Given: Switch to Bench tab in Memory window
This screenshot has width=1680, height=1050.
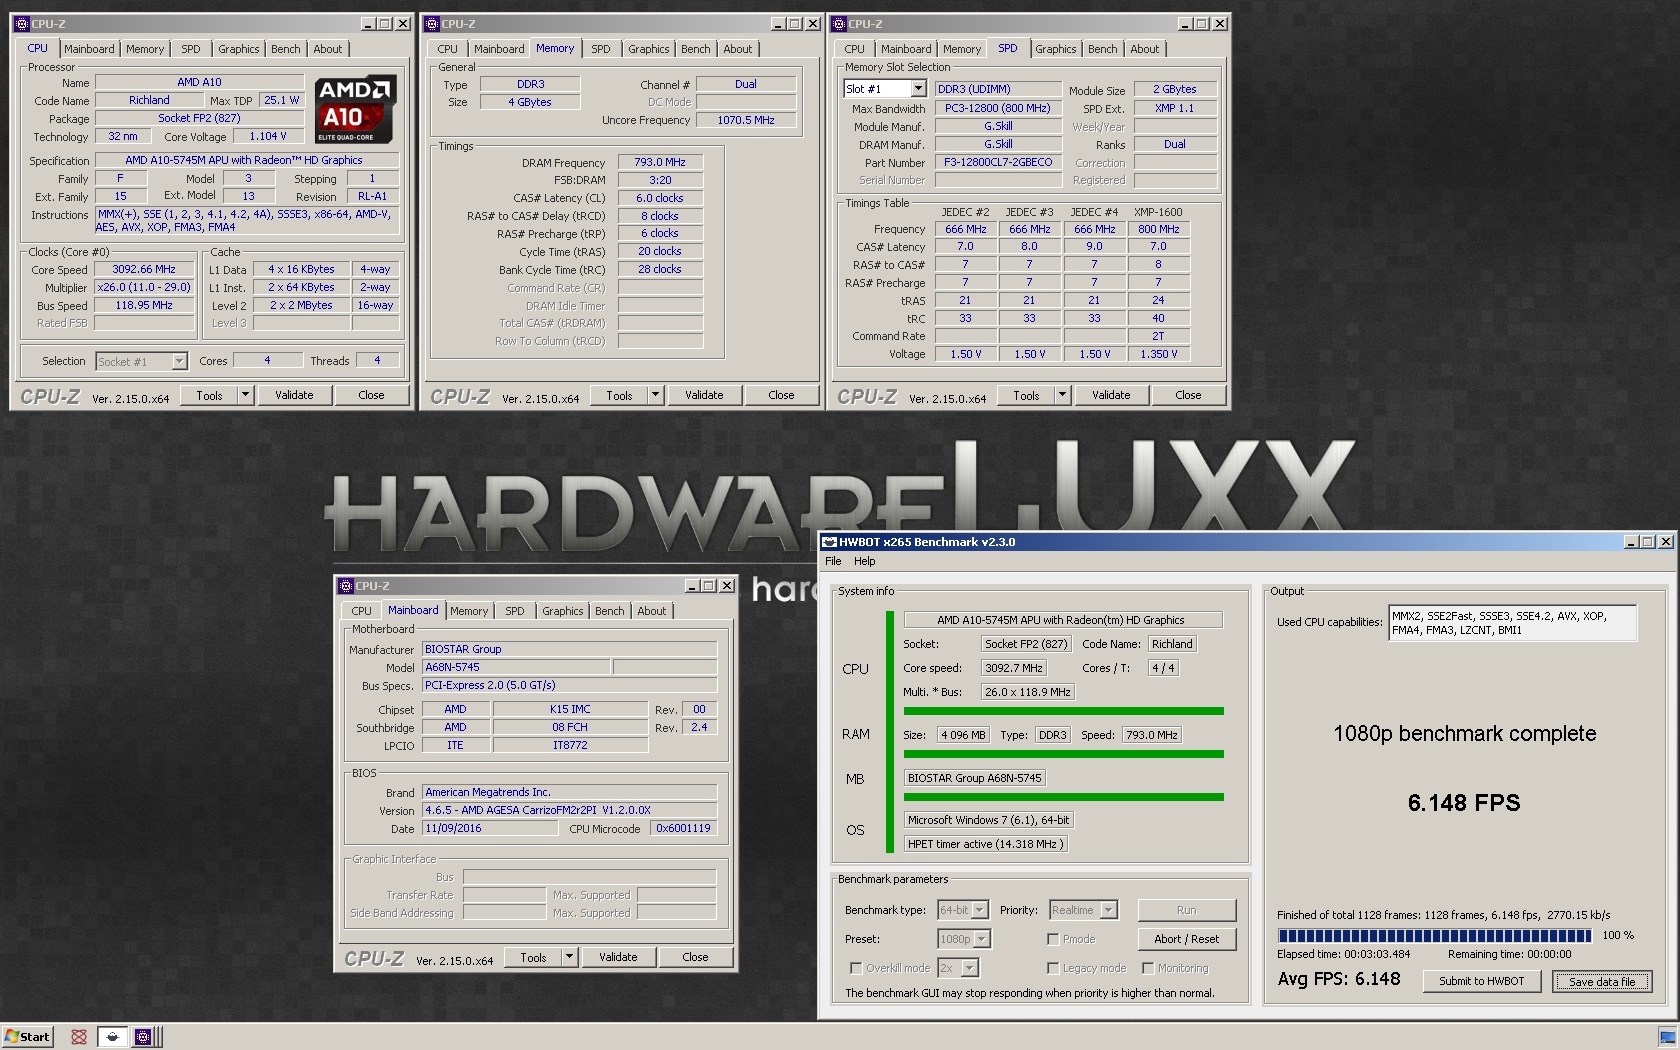Looking at the screenshot, I should 696,49.
